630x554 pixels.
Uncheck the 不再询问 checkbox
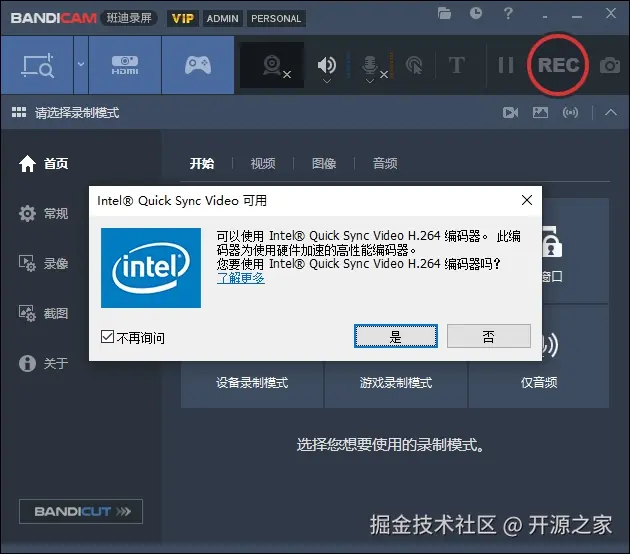pyautogui.click(x=107, y=337)
